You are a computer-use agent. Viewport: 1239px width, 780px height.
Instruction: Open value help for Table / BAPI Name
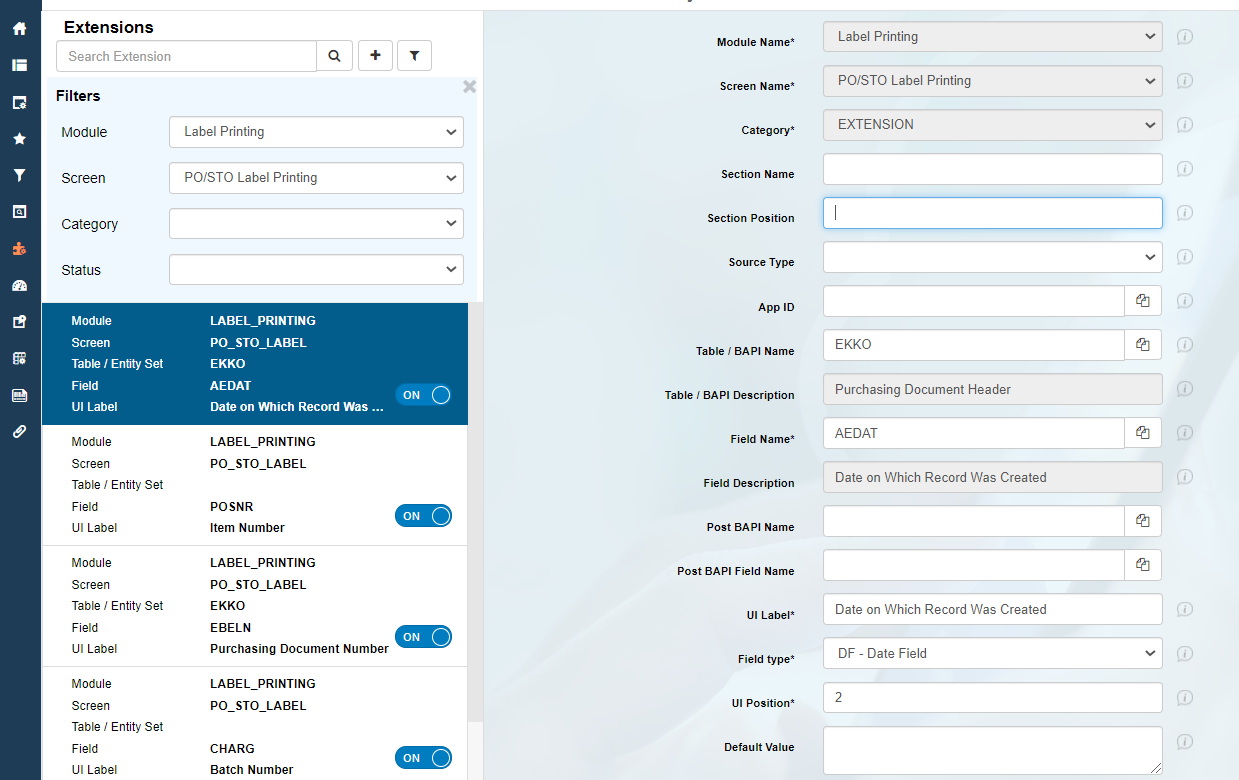1143,345
